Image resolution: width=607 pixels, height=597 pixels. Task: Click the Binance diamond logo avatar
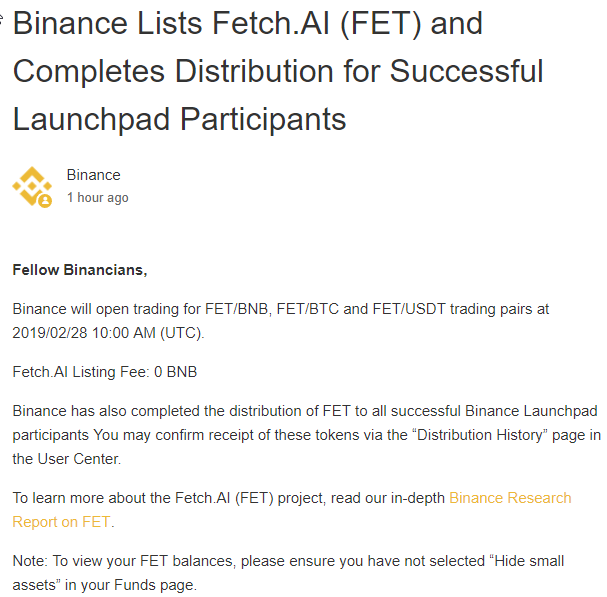tap(31, 186)
